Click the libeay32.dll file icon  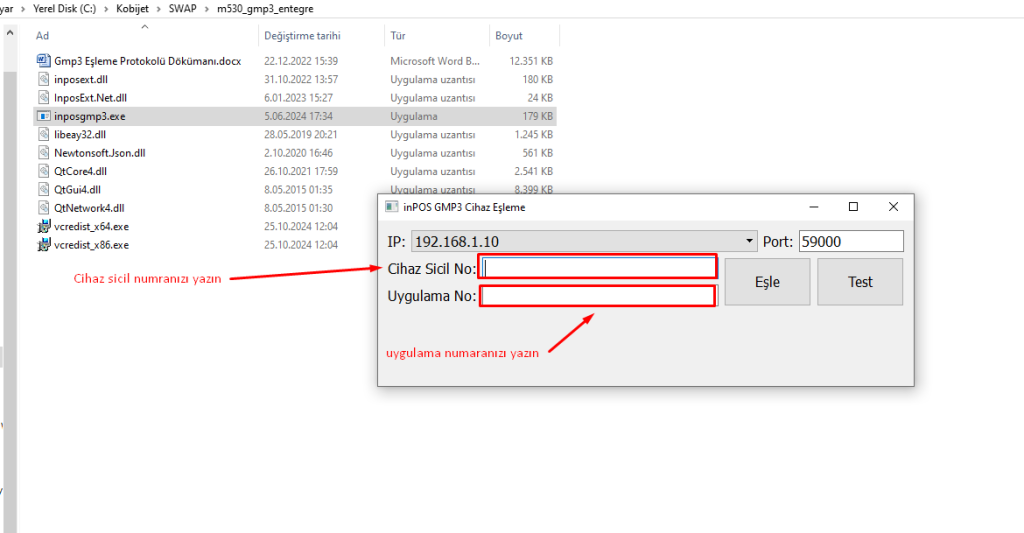44,135
